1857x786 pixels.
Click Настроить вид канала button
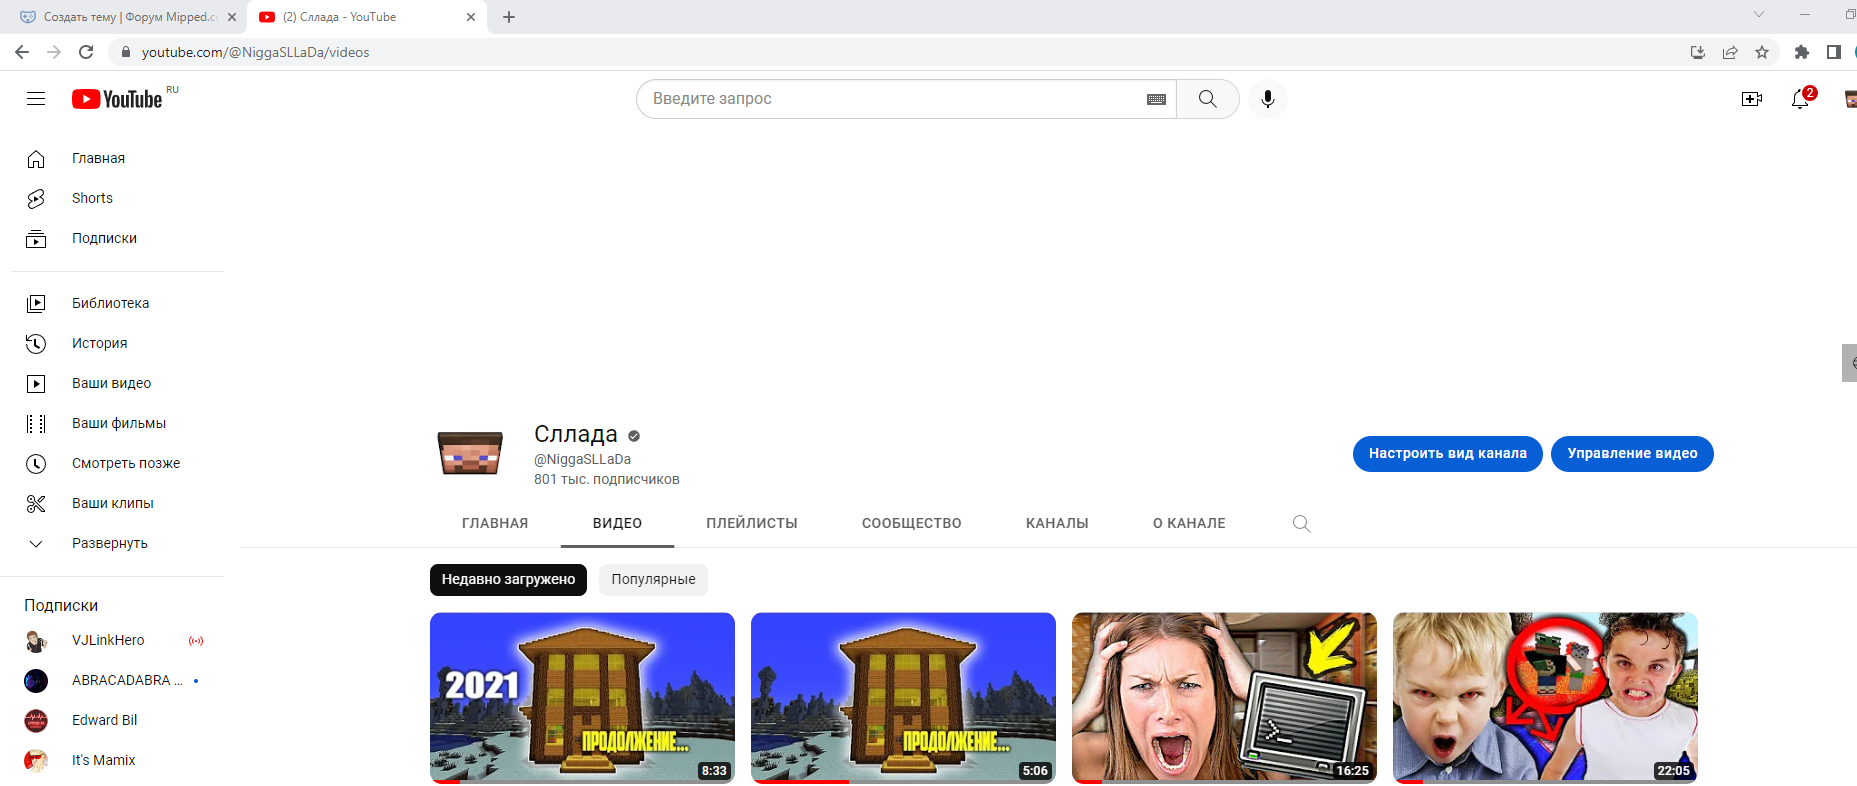(x=1448, y=453)
